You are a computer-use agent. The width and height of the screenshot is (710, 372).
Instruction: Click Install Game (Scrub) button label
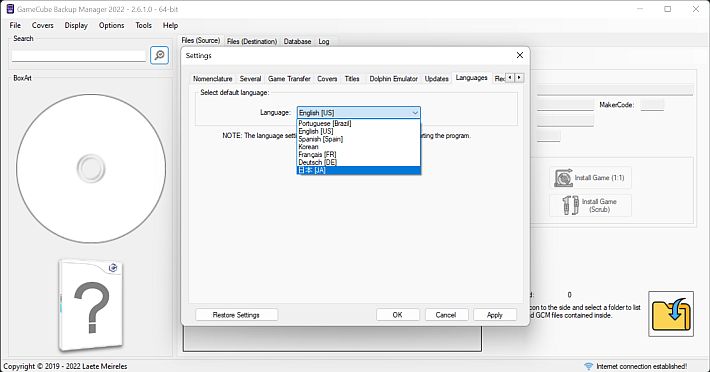coord(599,205)
